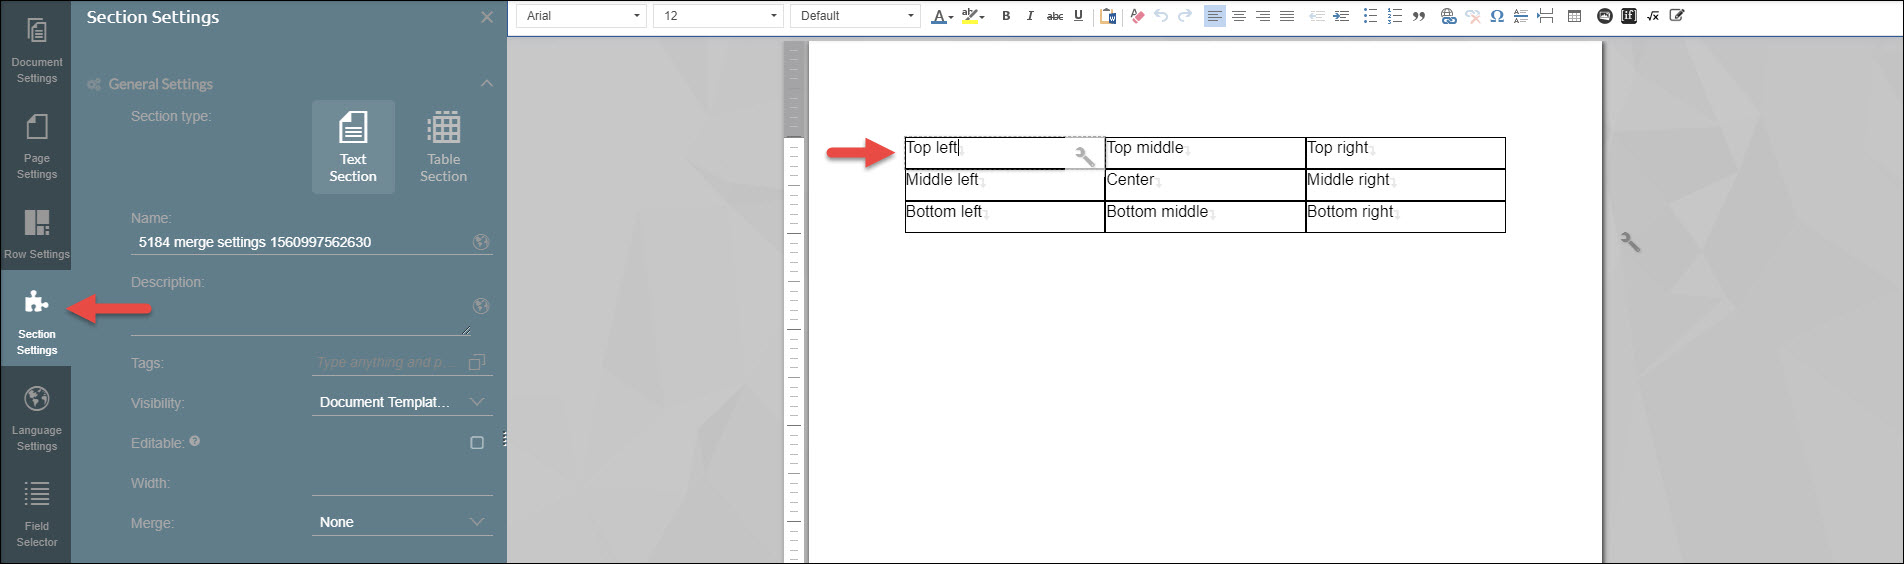Image resolution: width=1904 pixels, height=564 pixels.
Task: Insert a block quote
Action: click(1419, 16)
